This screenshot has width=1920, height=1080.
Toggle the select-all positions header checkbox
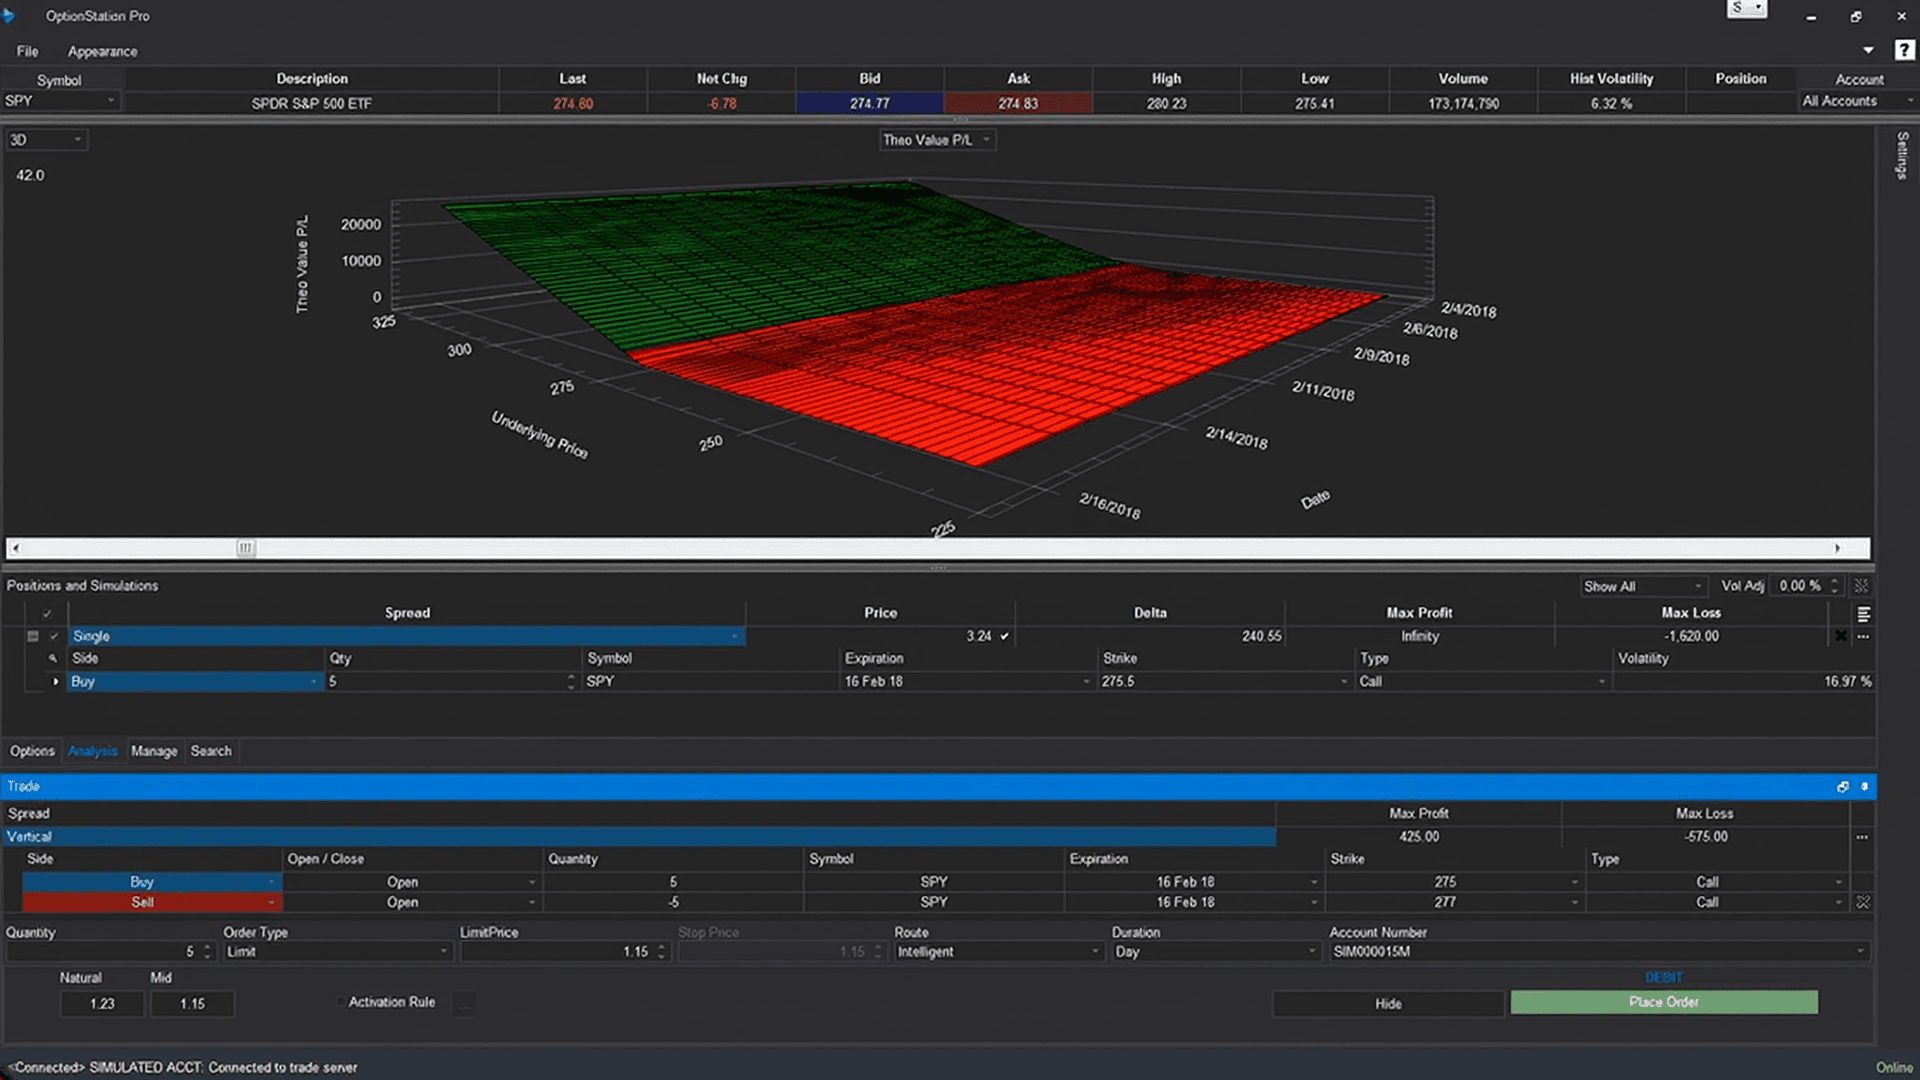point(47,613)
